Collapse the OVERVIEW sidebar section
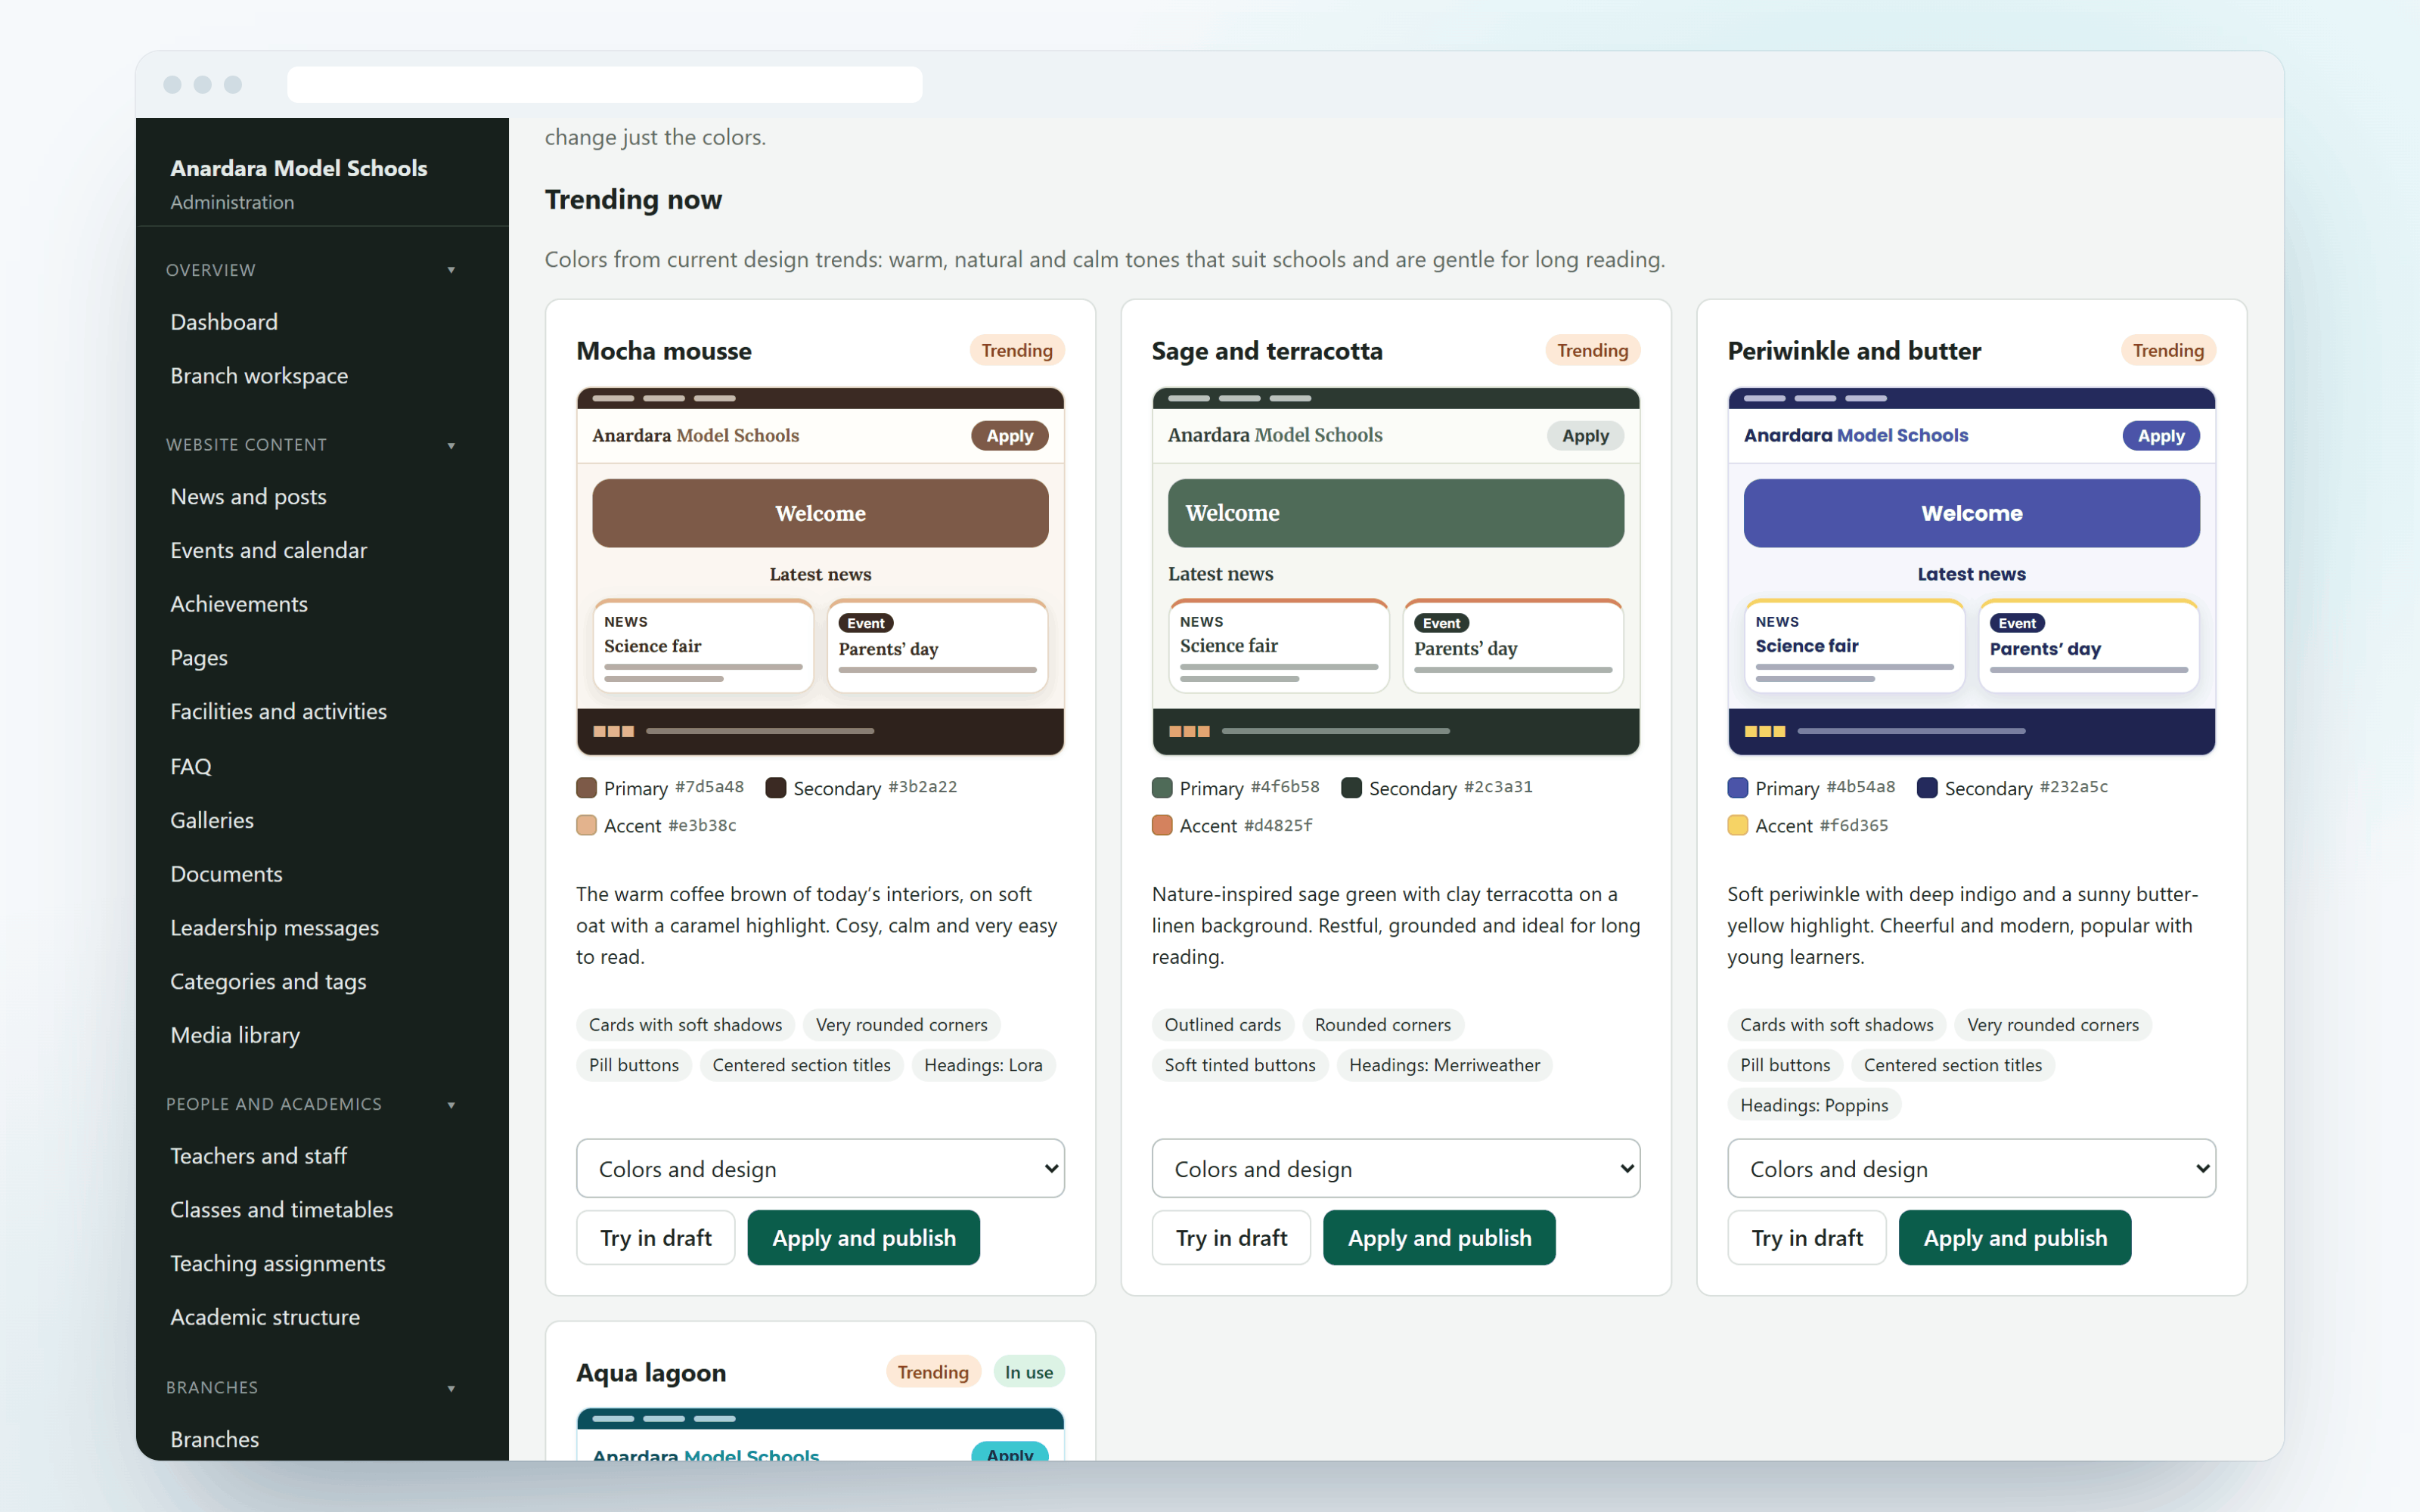Image resolution: width=2420 pixels, height=1512 pixels. click(x=311, y=270)
